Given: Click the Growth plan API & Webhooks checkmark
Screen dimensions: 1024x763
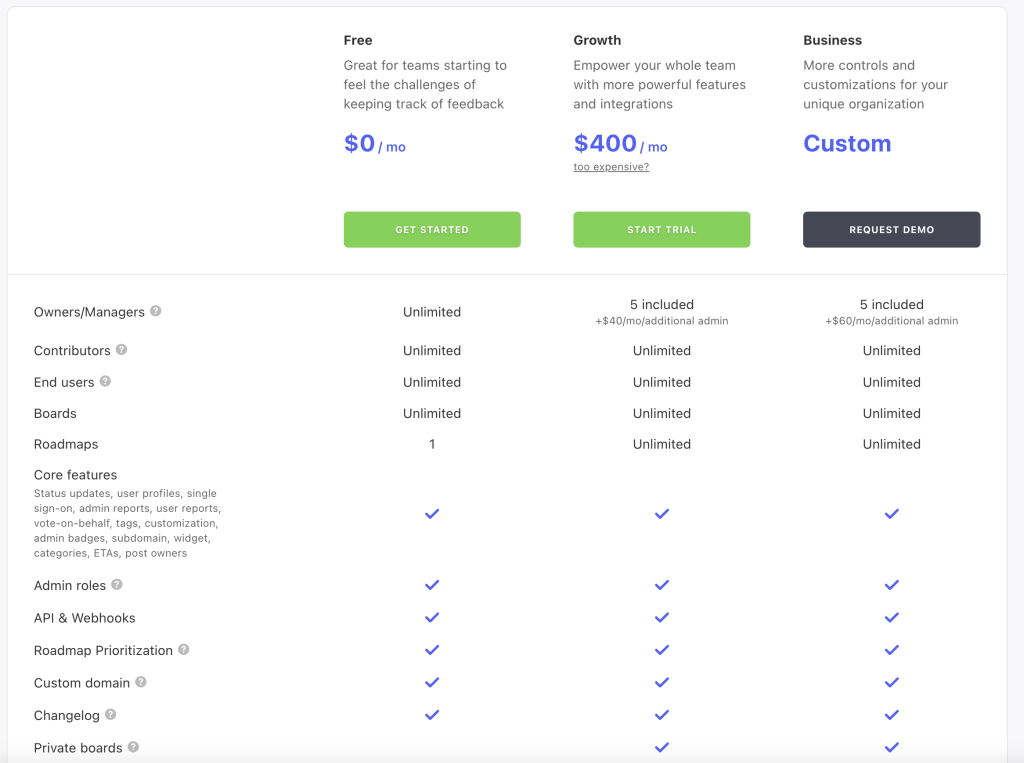Looking at the screenshot, I should pyautogui.click(x=662, y=617).
